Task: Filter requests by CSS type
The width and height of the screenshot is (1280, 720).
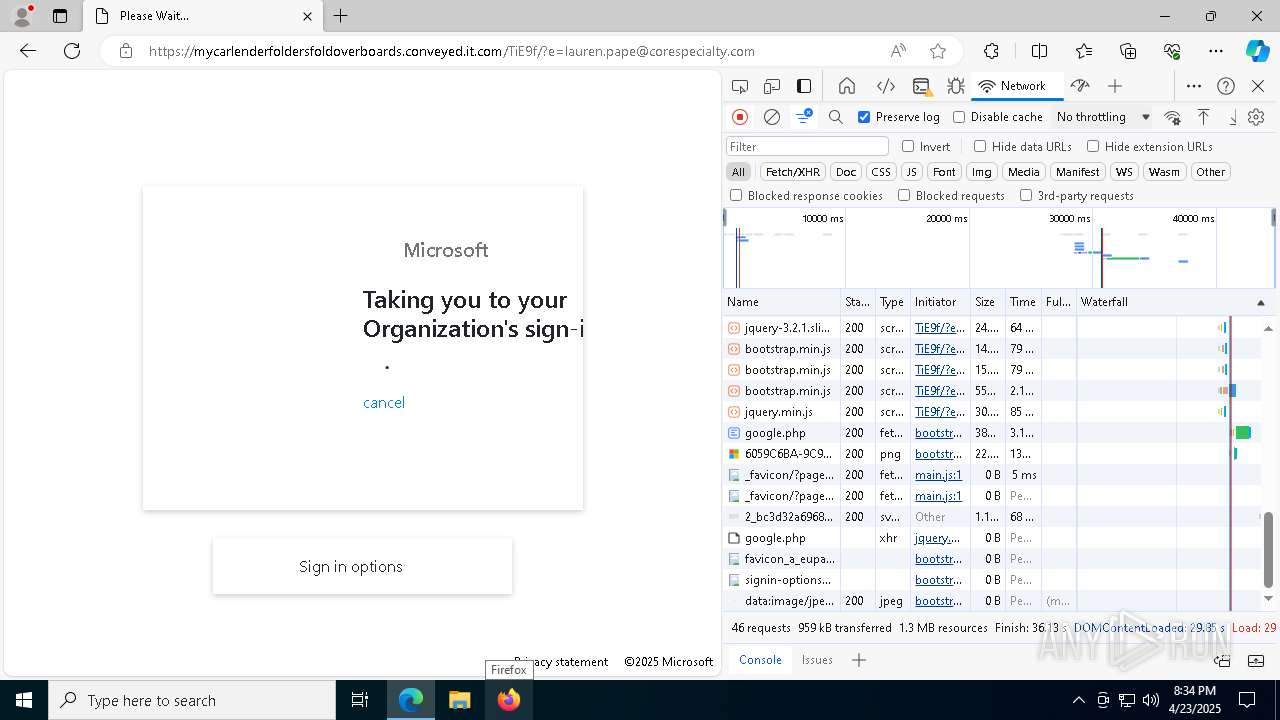Action: 880,172
